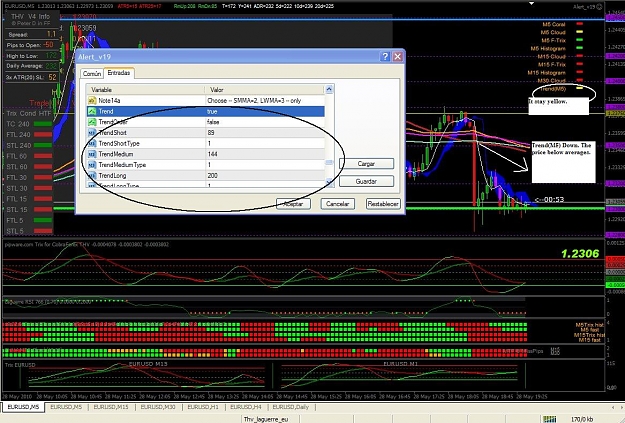This screenshot has width=625, height=423.
Task: Click the M5 Coral signal label
Action: click(x=553, y=24)
